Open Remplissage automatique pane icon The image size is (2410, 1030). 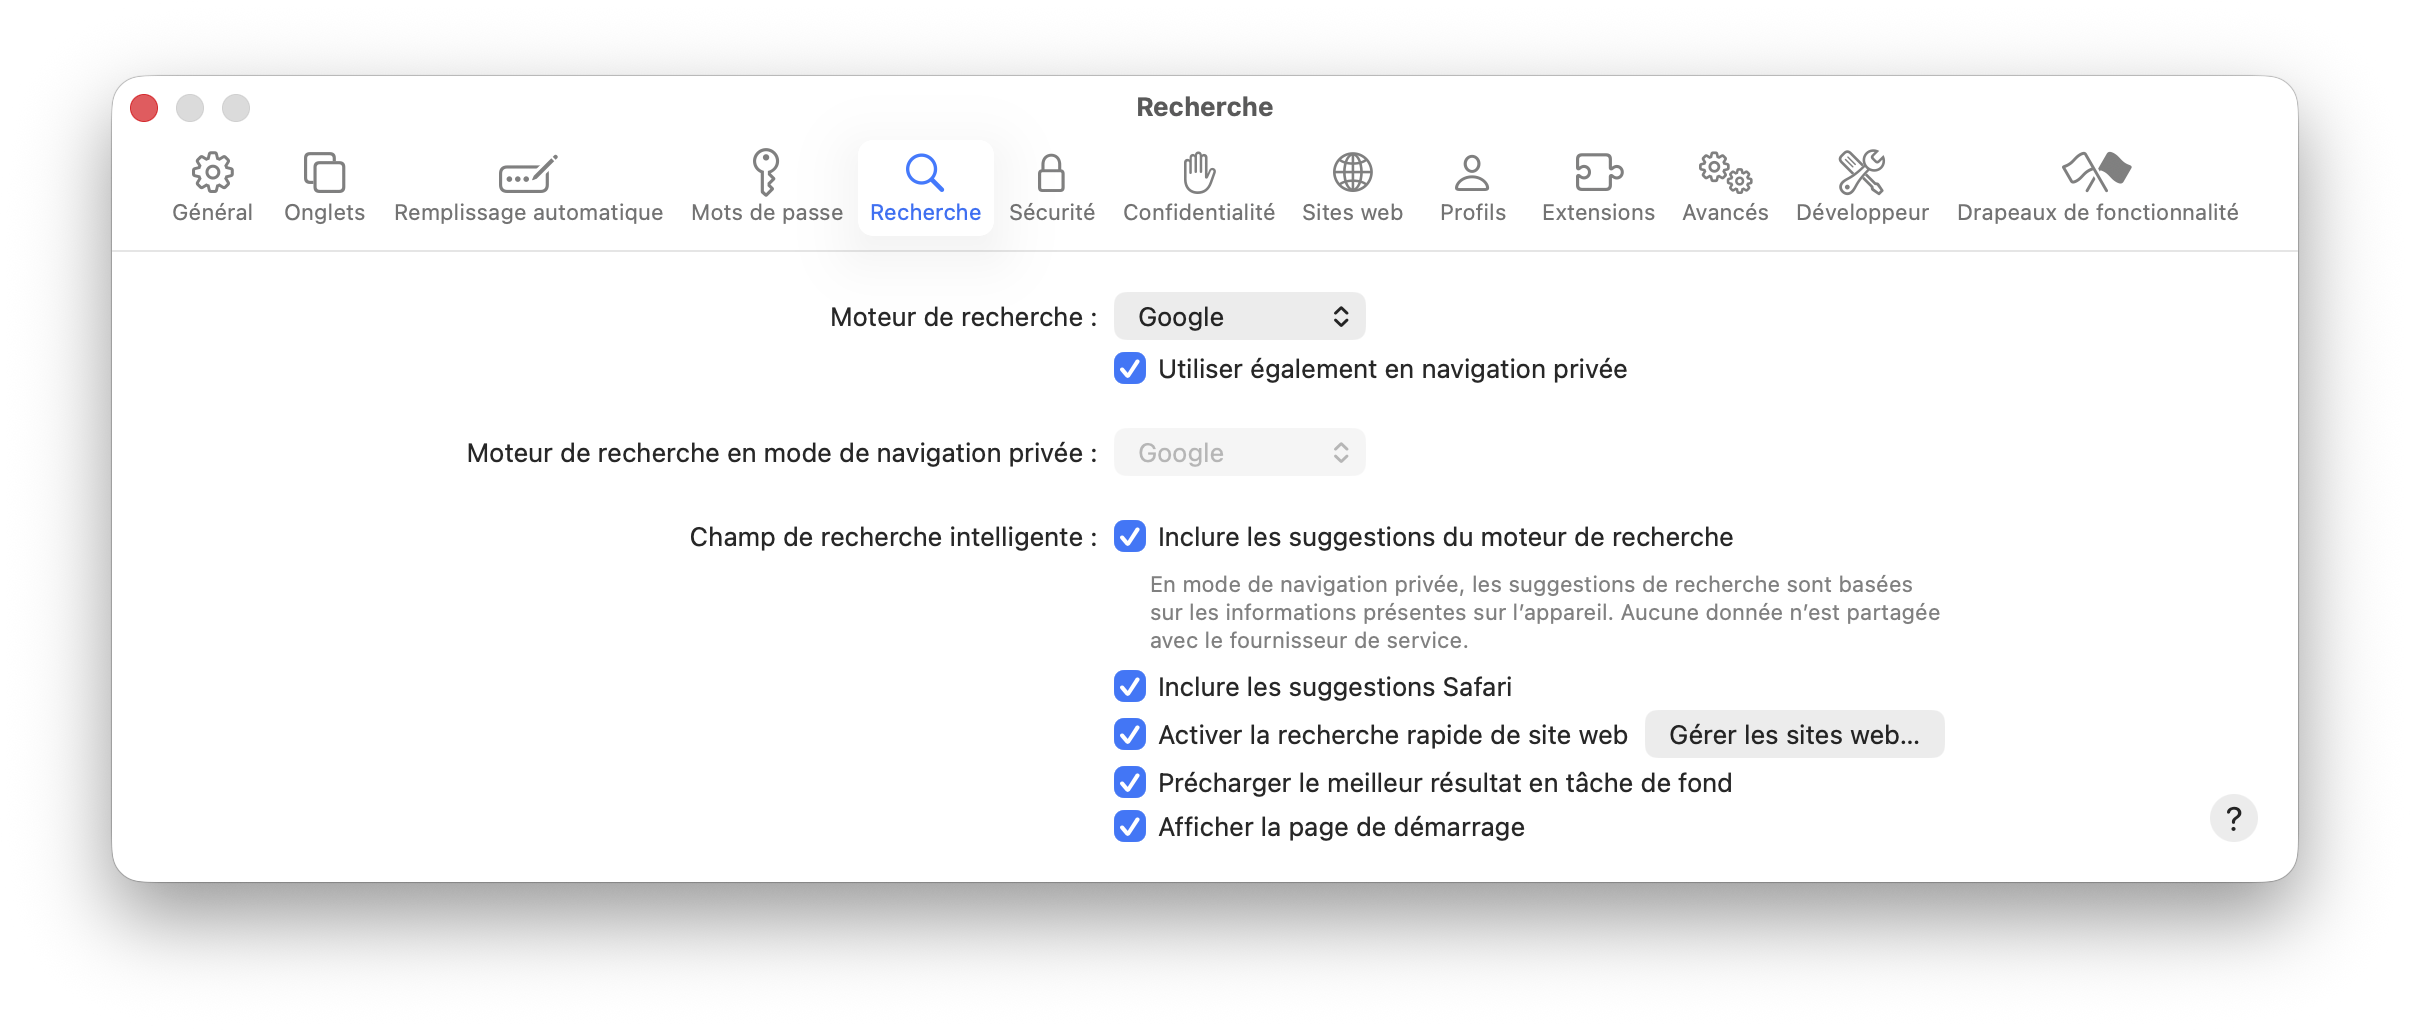click(528, 173)
